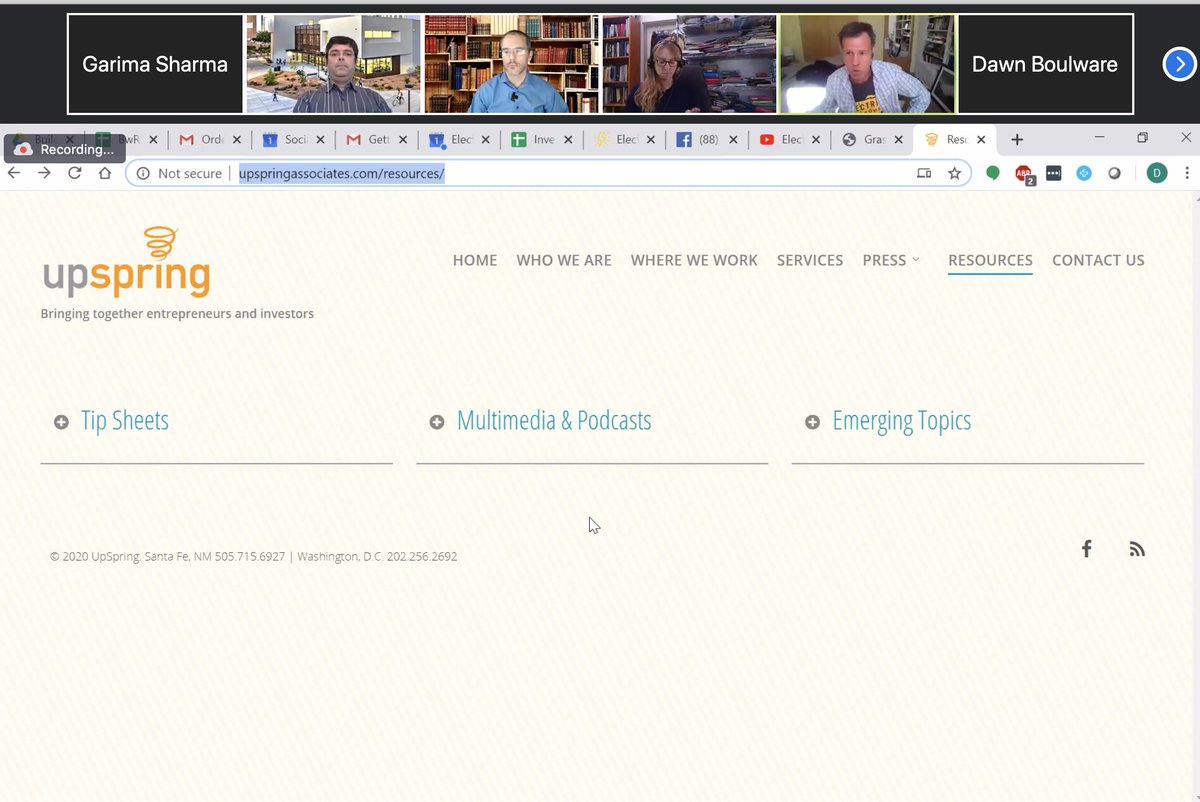
Task: Open a new browser tab with plus
Action: [x=1017, y=140]
